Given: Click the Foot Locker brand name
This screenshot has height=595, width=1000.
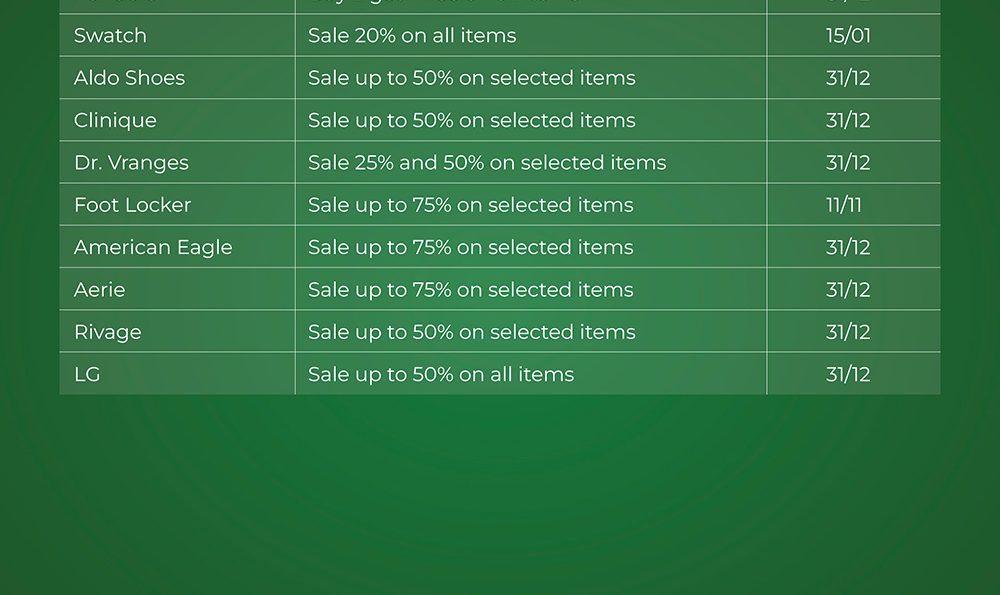Looking at the screenshot, I should click(x=132, y=205).
